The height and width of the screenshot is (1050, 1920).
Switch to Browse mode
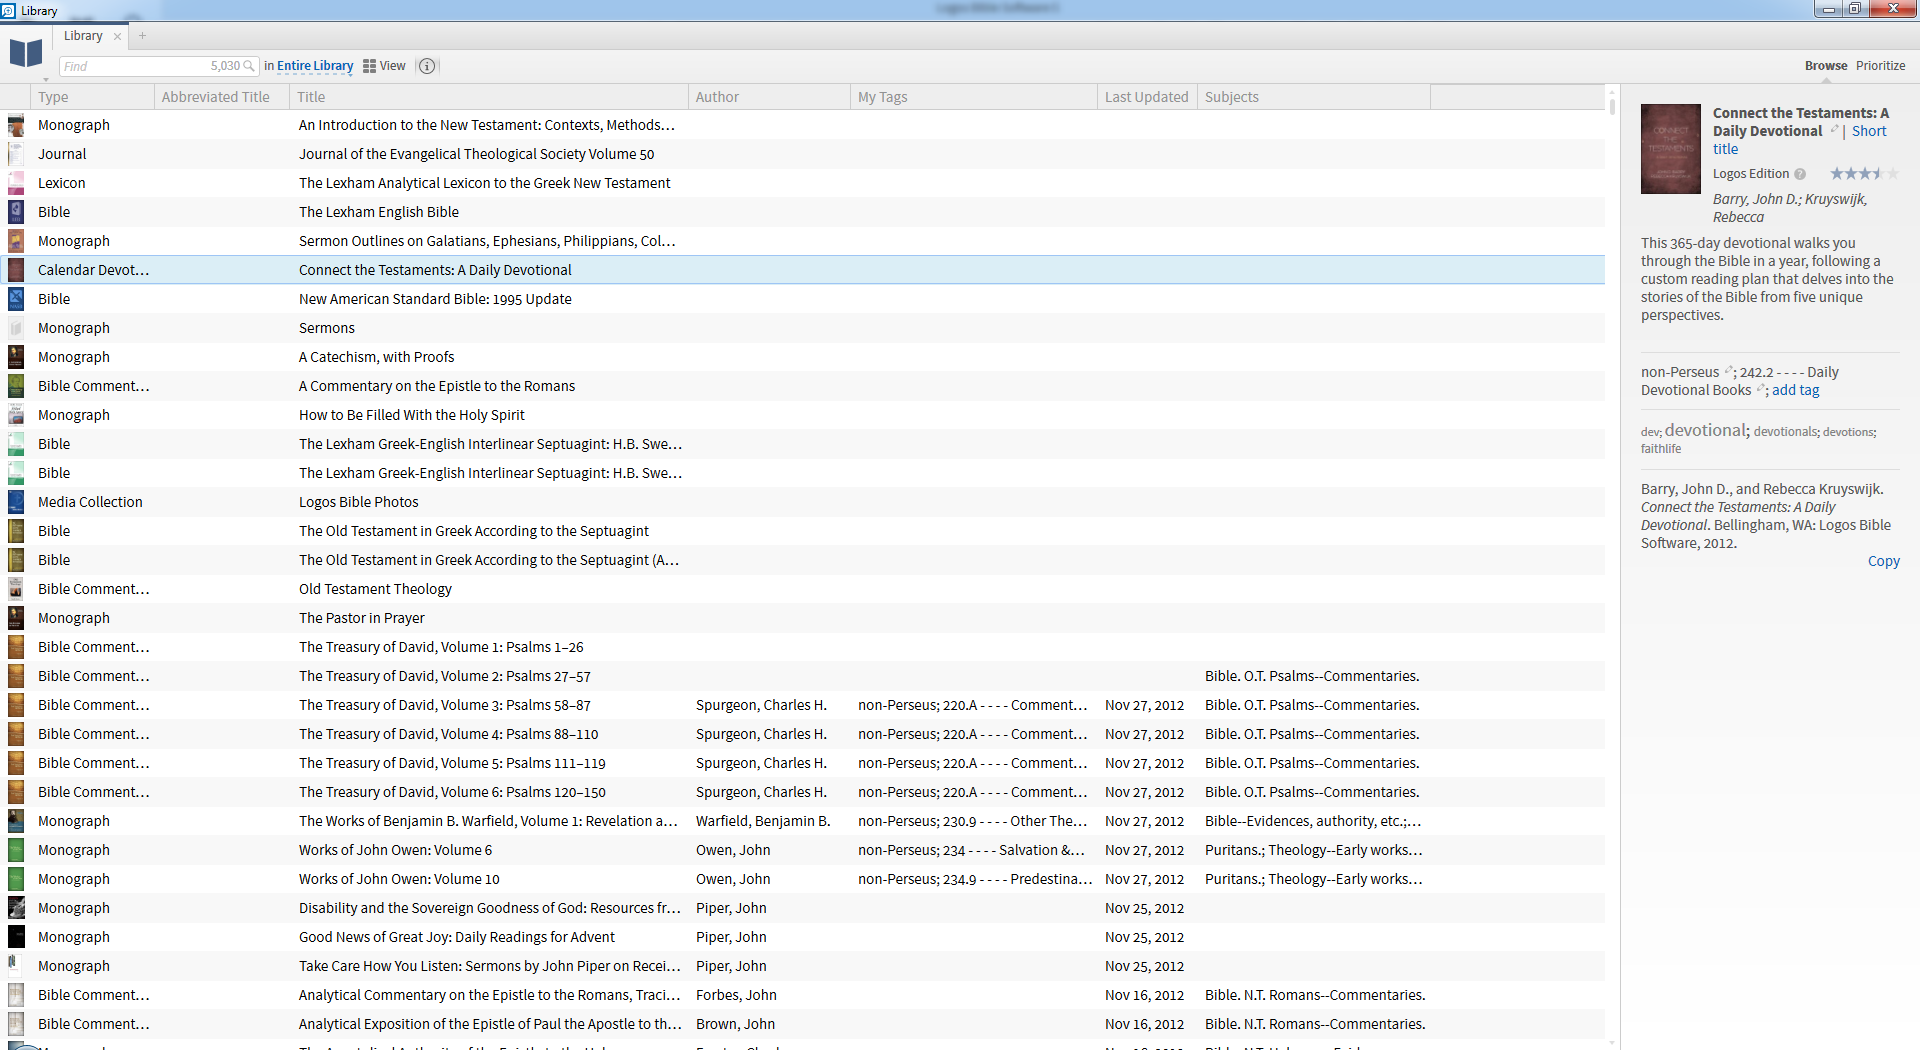point(1826,66)
